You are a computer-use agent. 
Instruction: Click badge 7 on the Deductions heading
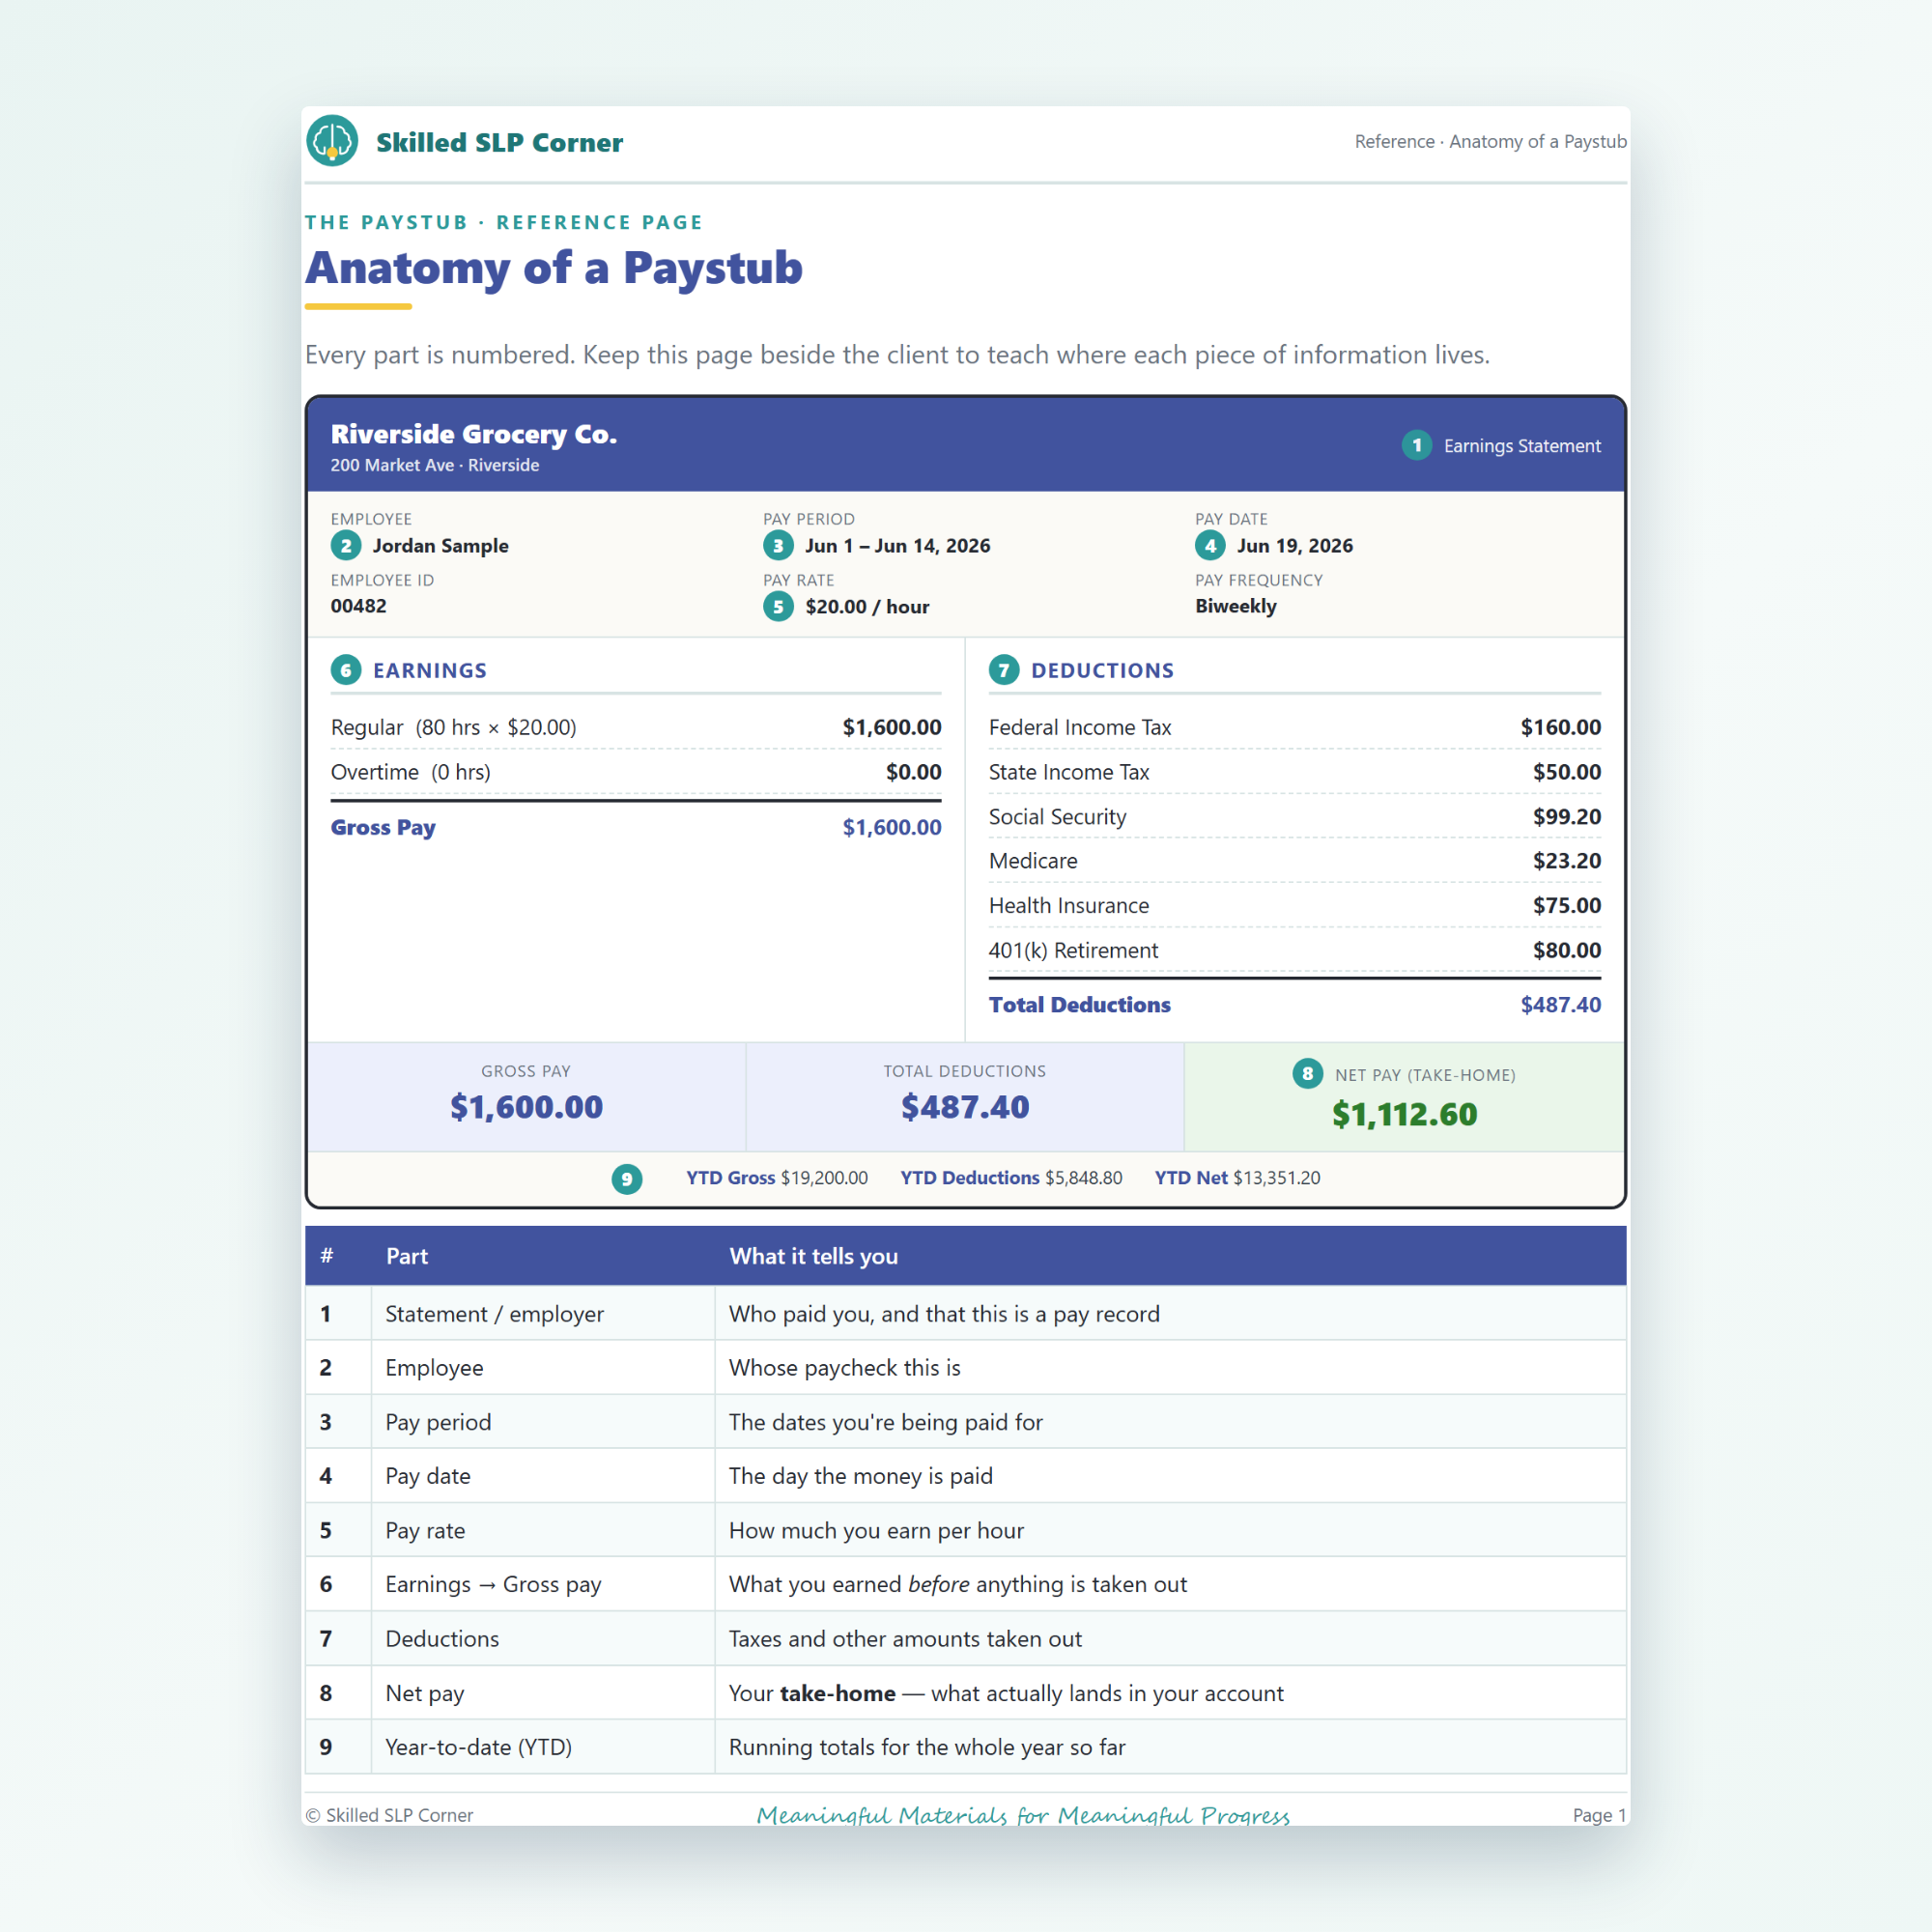point(1004,670)
